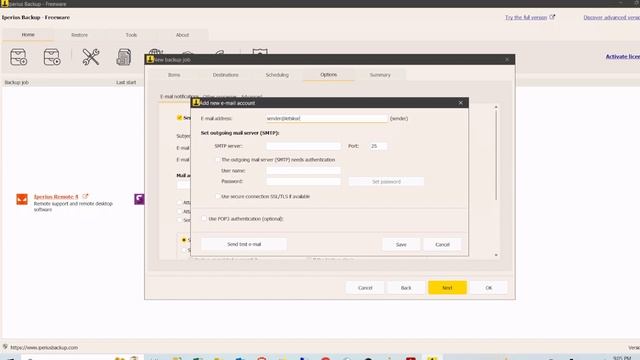Image resolution: width=640 pixels, height=360 pixels.
Task: Open the Iperius Remote external link icon
Action: [x=85, y=196]
